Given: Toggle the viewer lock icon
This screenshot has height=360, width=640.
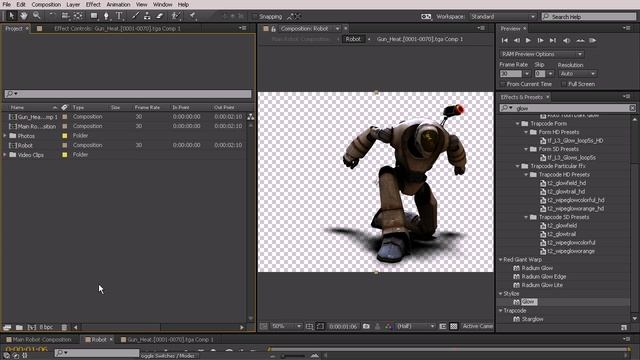Looking at the screenshot, I should (273, 29).
